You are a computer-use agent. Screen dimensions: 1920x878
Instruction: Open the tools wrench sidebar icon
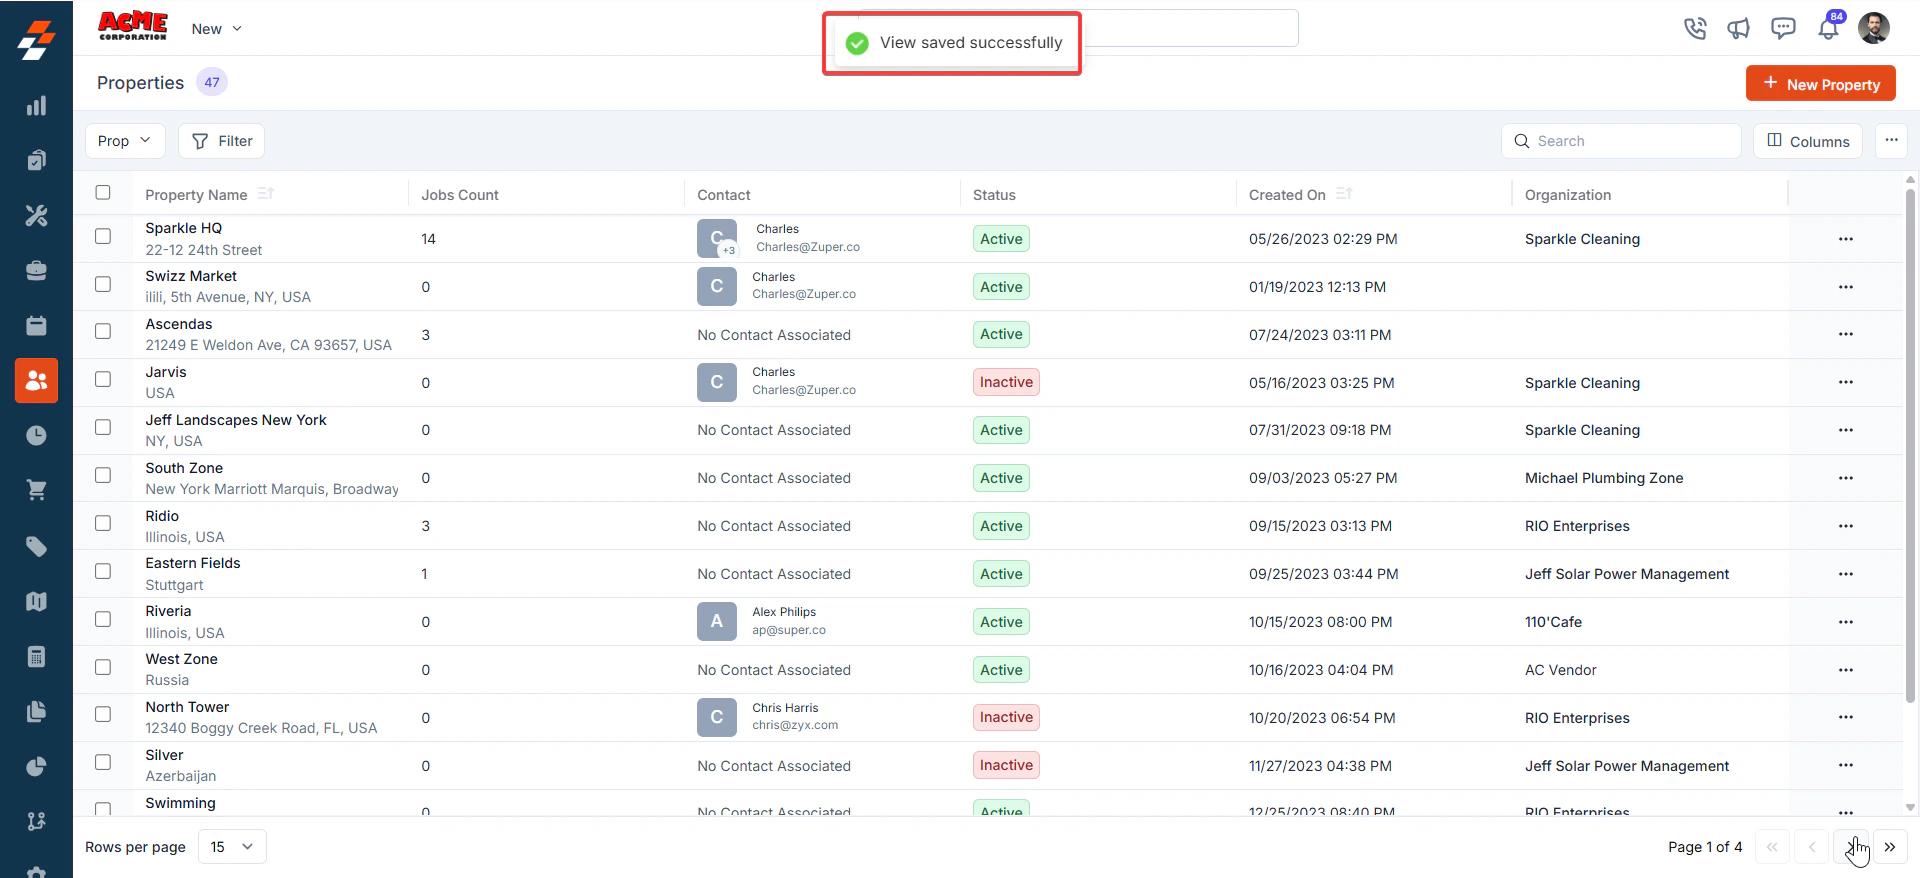point(36,215)
